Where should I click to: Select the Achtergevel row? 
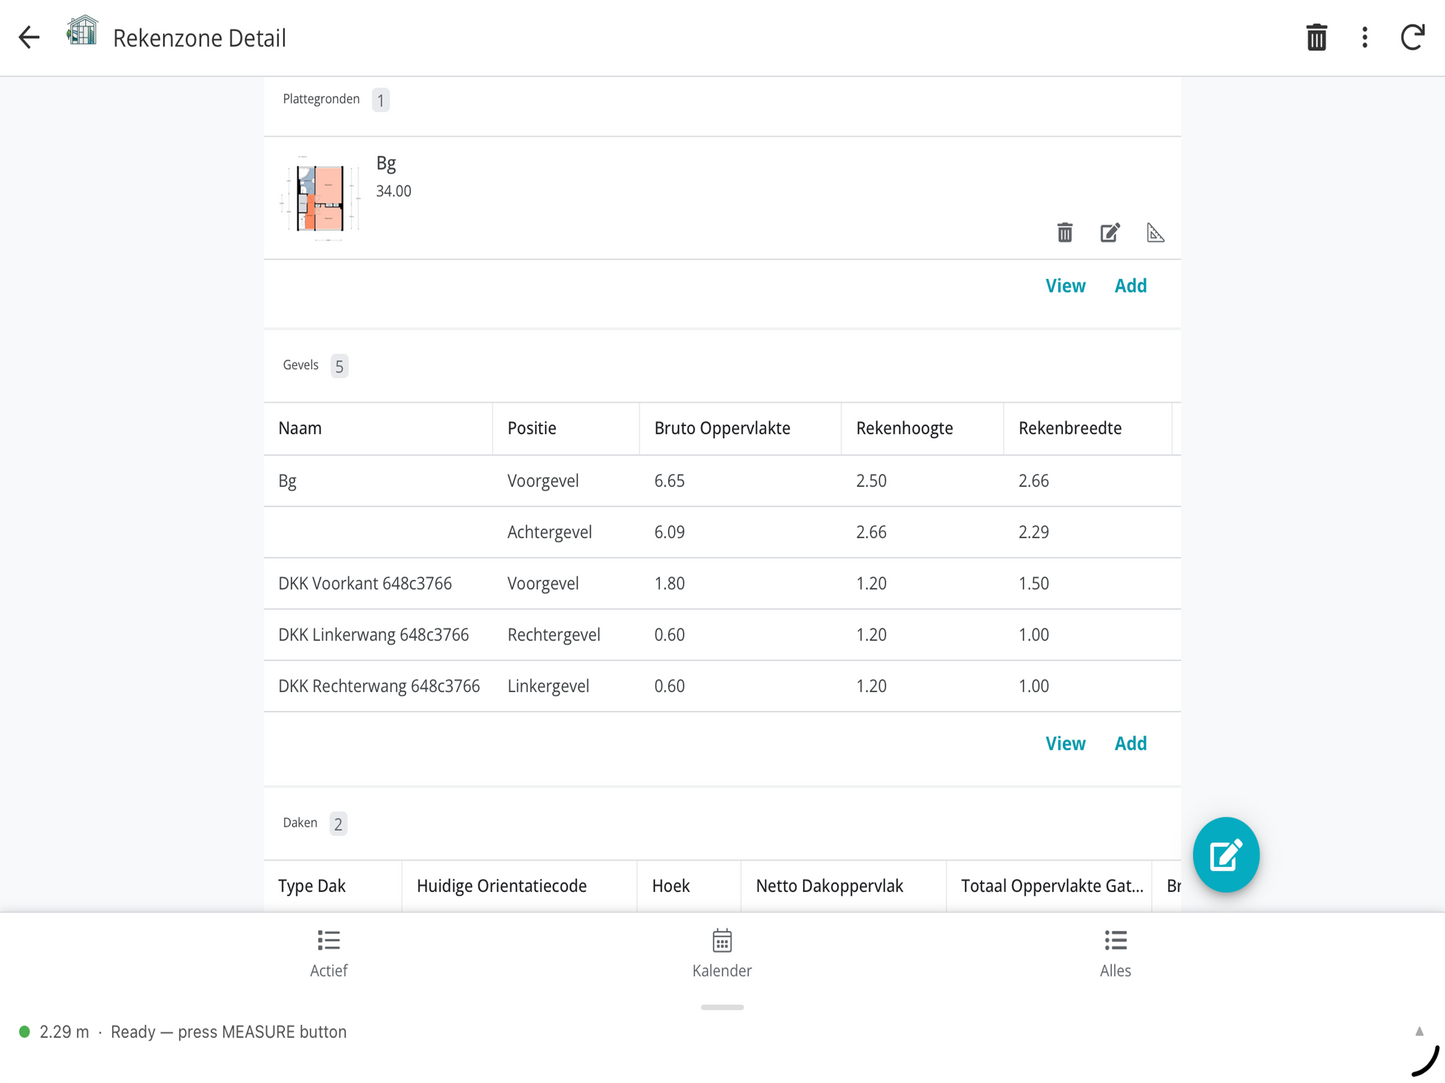click(722, 532)
